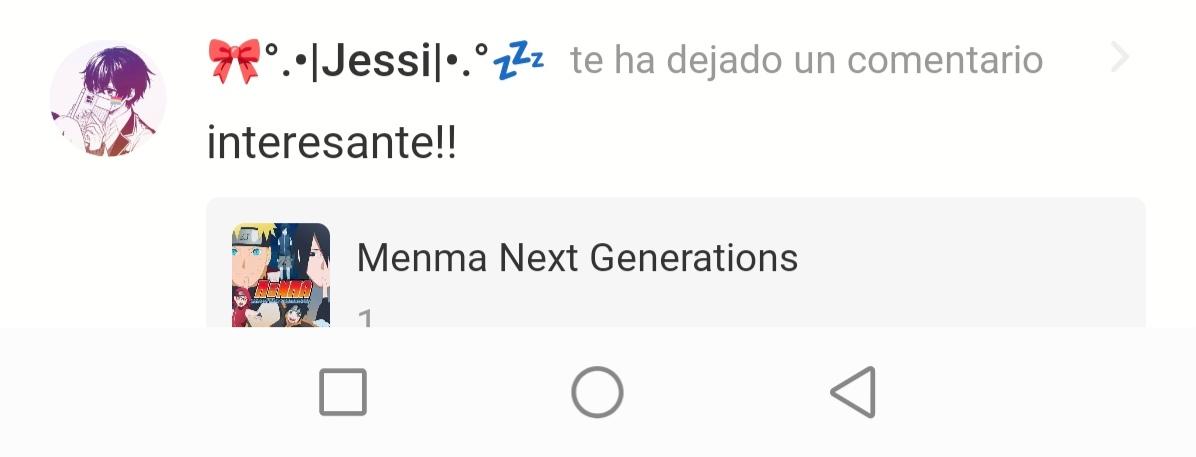Tap the Android back triangle button

(x=853, y=392)
